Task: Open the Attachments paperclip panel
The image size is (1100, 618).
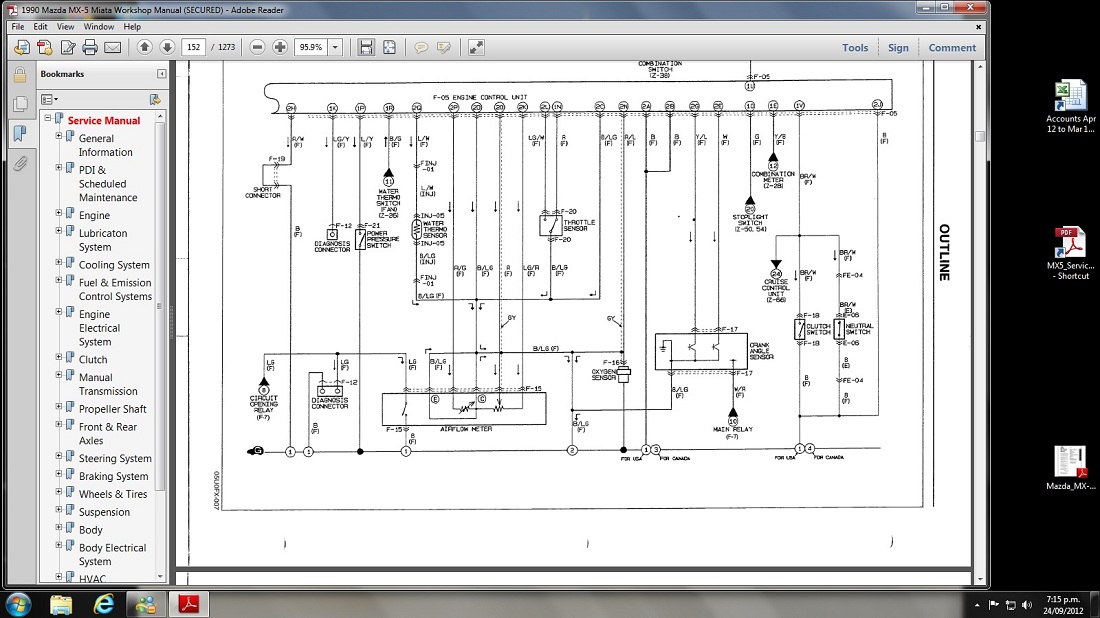Action: pyautogui.click(x=20, y=163)
